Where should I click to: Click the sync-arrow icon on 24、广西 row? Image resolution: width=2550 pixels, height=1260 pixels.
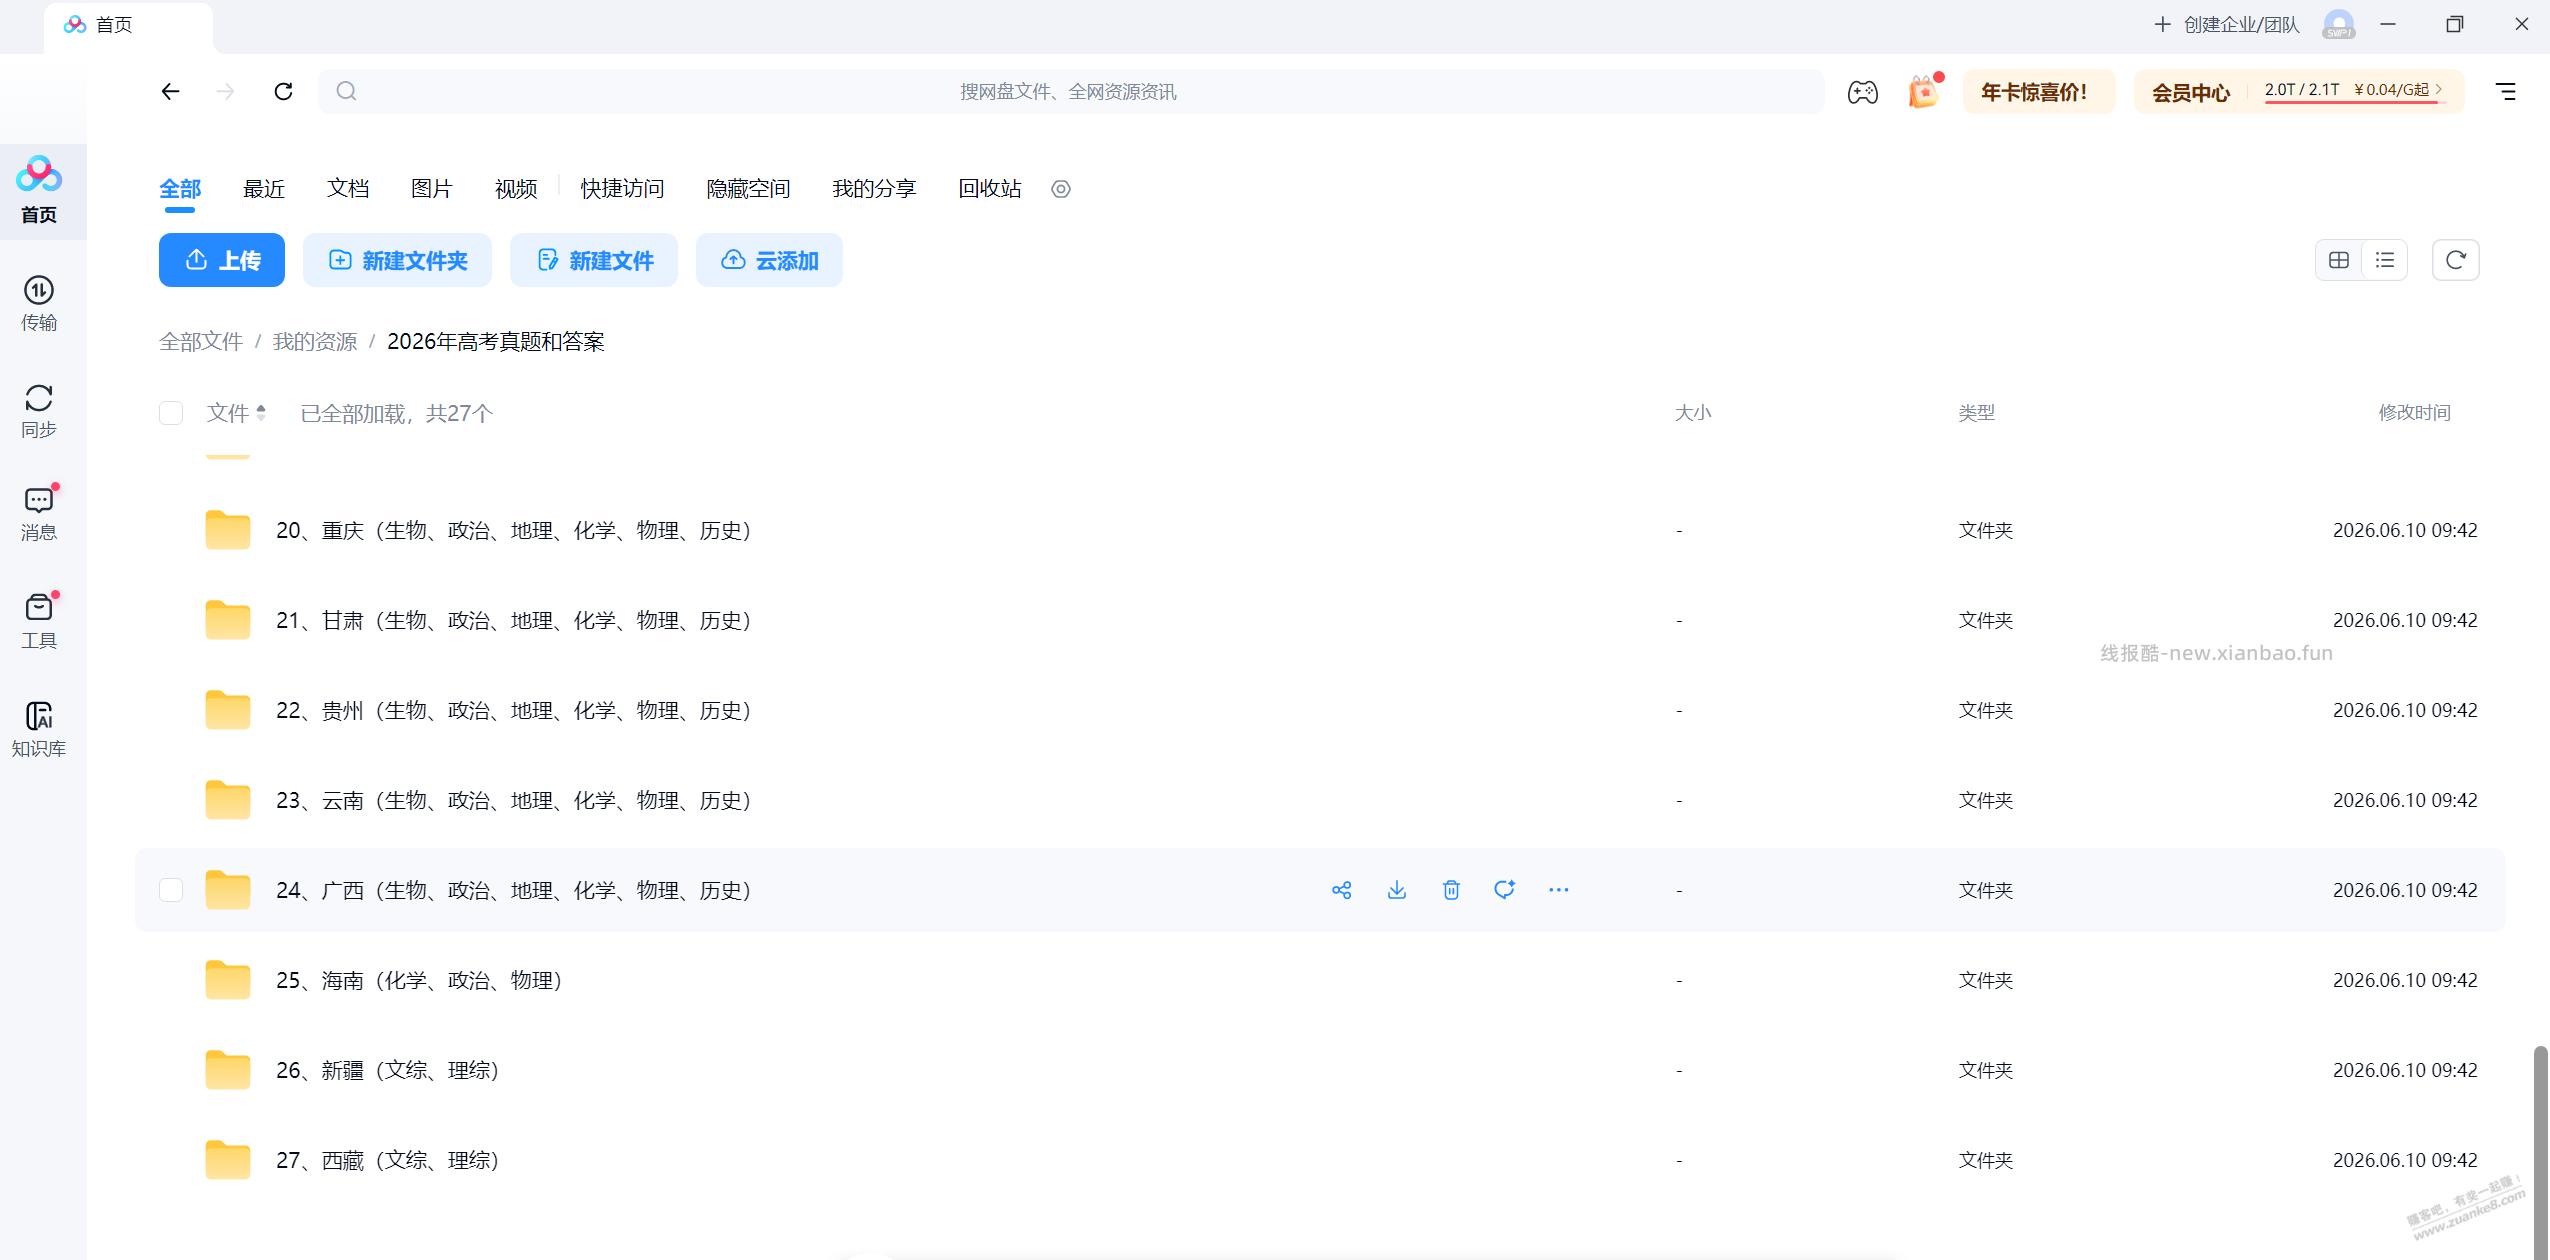pyautogui.click(x=1504, y=890)
